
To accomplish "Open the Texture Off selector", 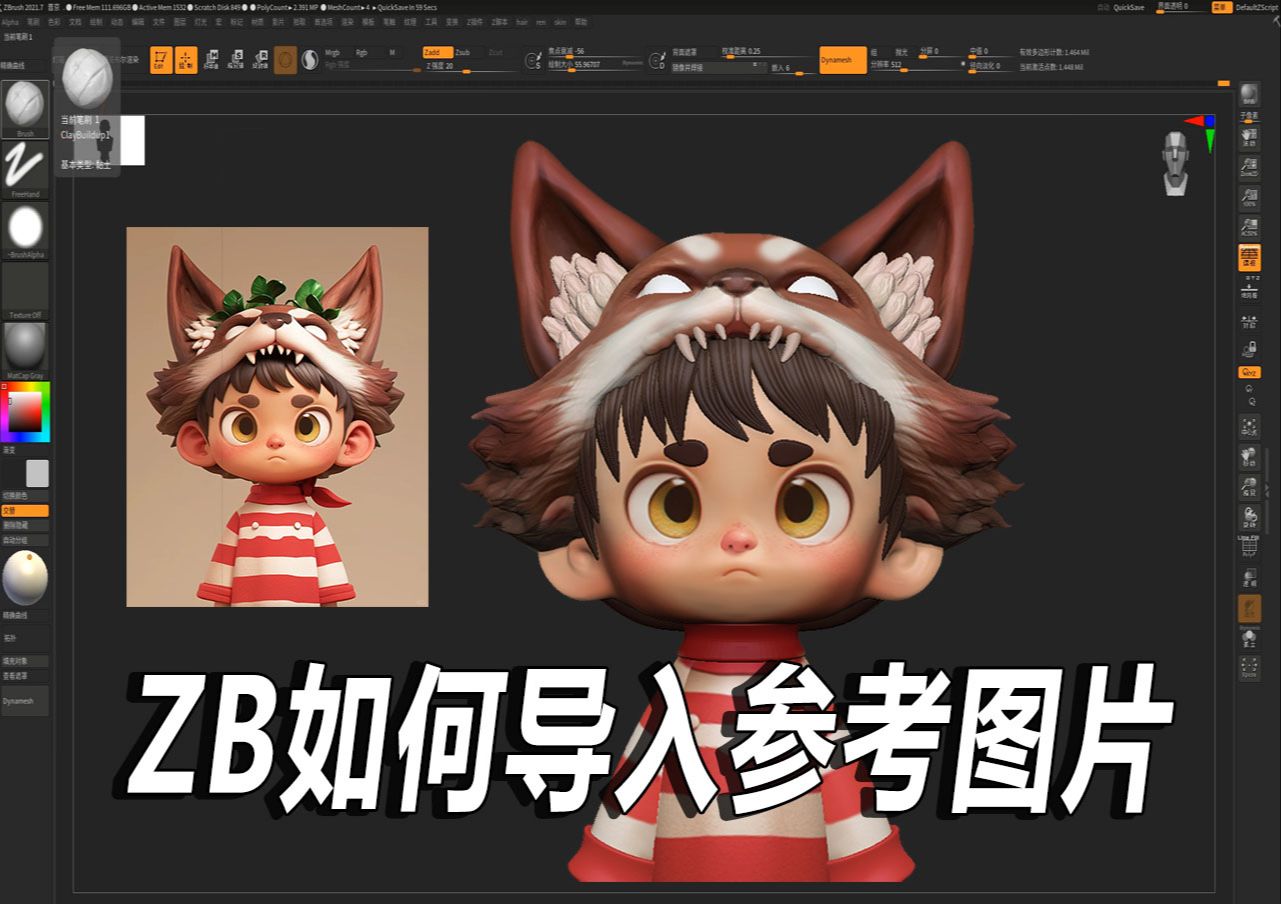I will pyautogui.click(x=25, y=291).
